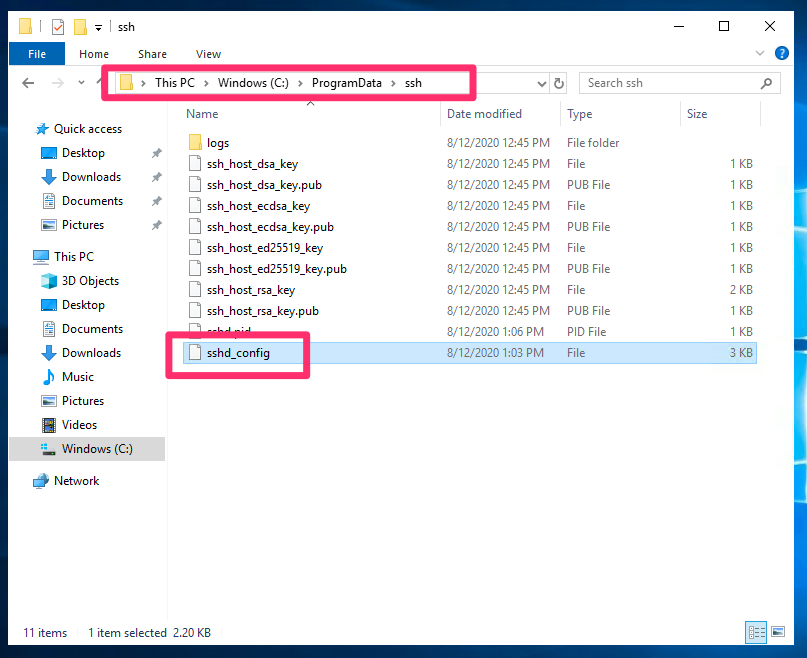Click the back navigation arrow
The image size is (807, 658).
point(28,83)
